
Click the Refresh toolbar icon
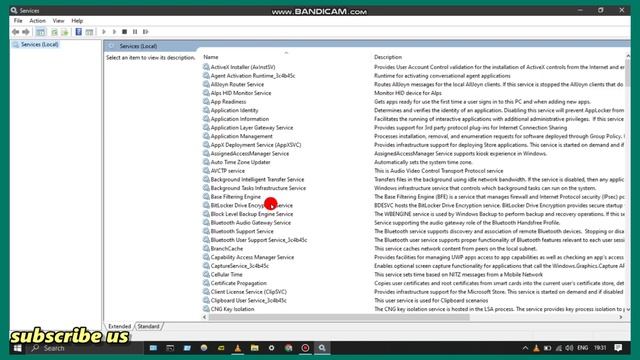click(54, 32)
